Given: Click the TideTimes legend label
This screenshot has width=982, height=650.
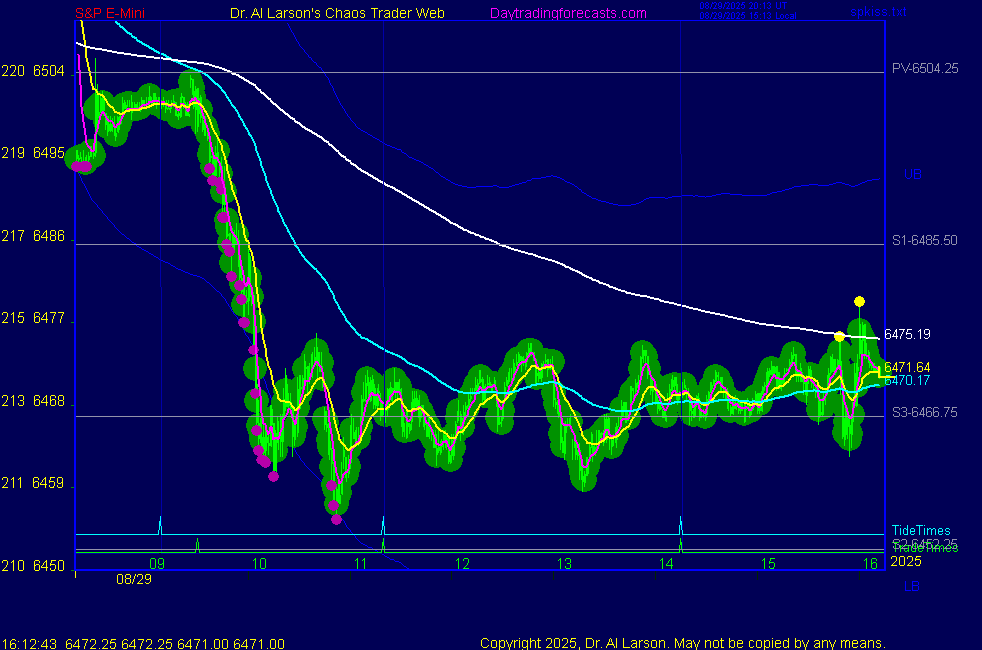Looking at the screenshot, I should [921, 531].
